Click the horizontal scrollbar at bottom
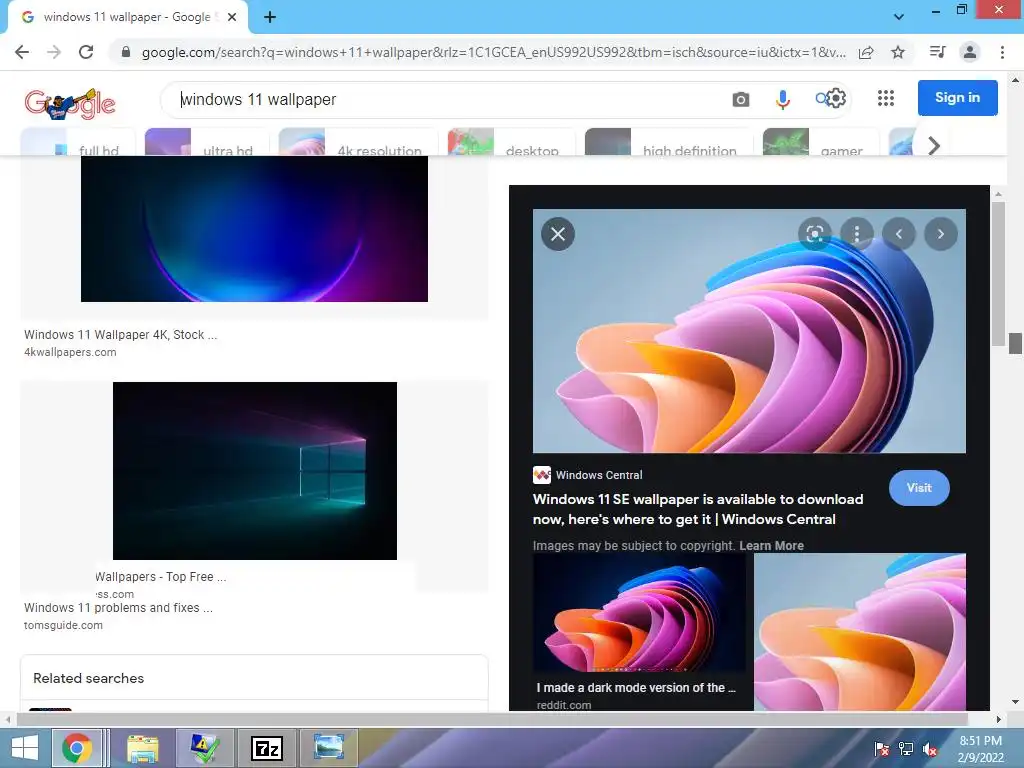The width and height of the screenshot is (1024, 768). coord(491,719)
